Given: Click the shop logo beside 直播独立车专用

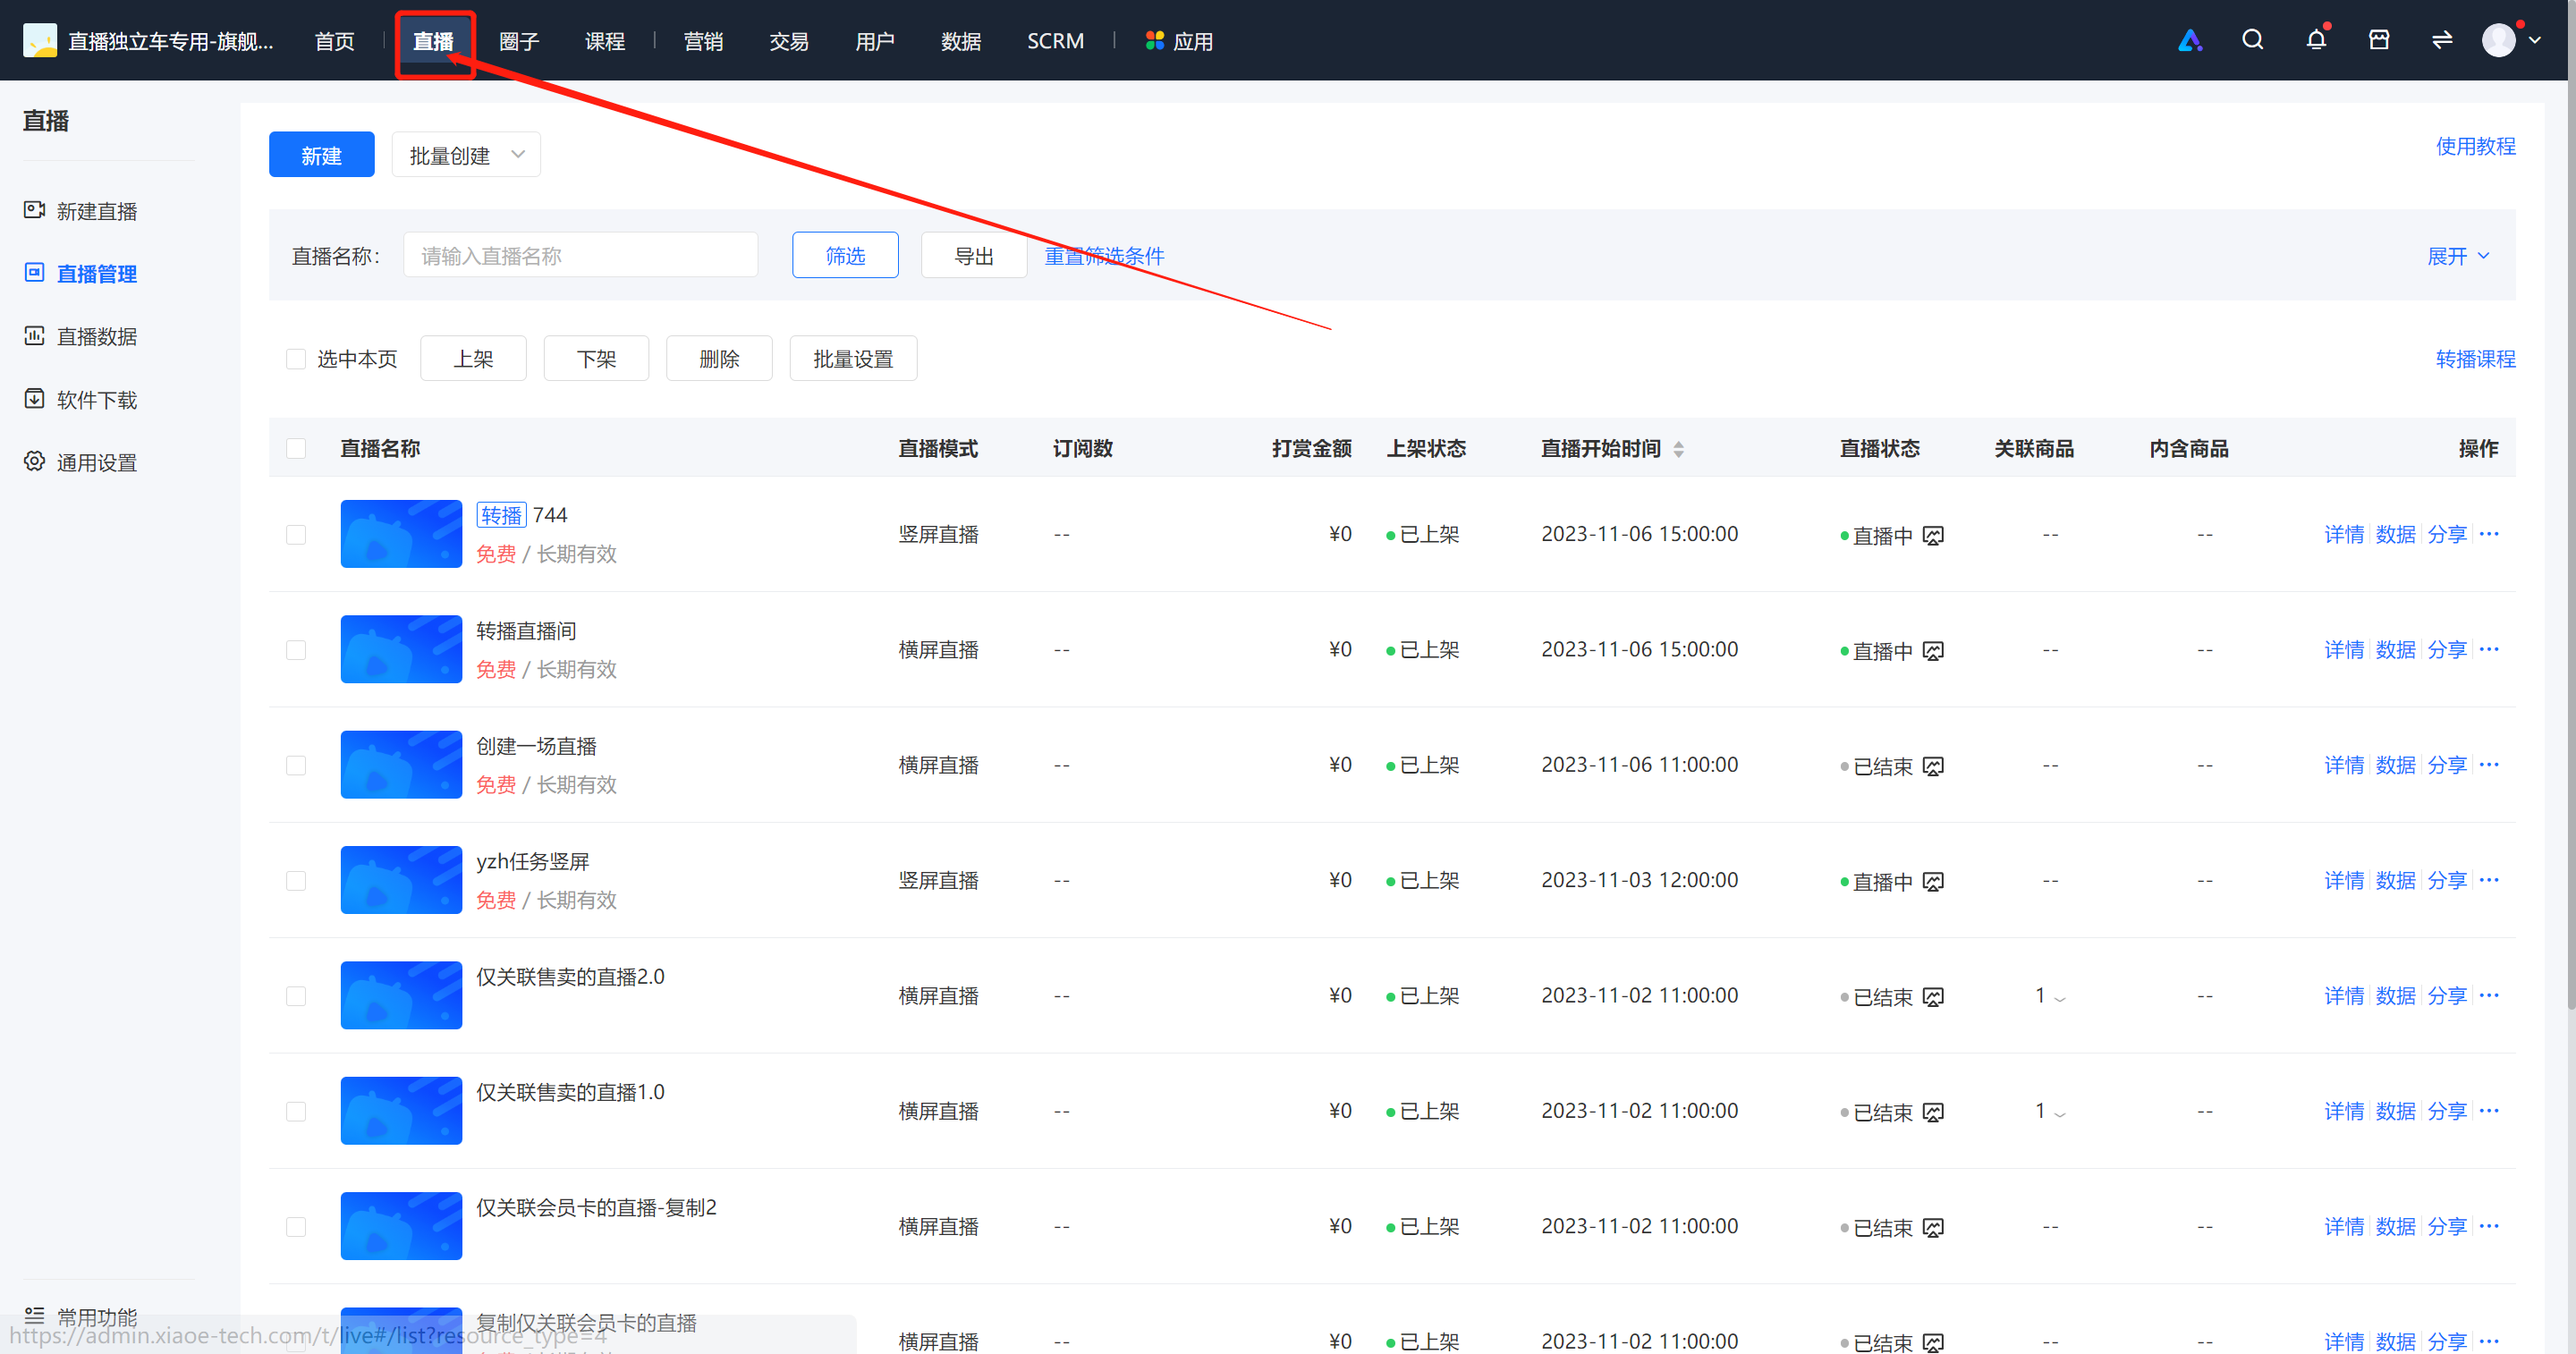Looking at the screenshot, I should click(40, 40).
